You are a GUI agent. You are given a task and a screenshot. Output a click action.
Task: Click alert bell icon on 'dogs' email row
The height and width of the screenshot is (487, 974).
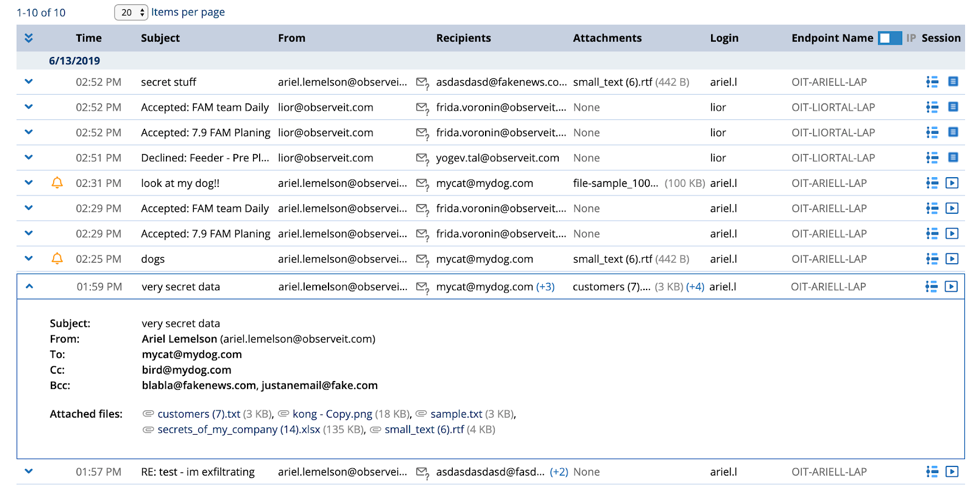pyautogui.click(x=57, y=258)
